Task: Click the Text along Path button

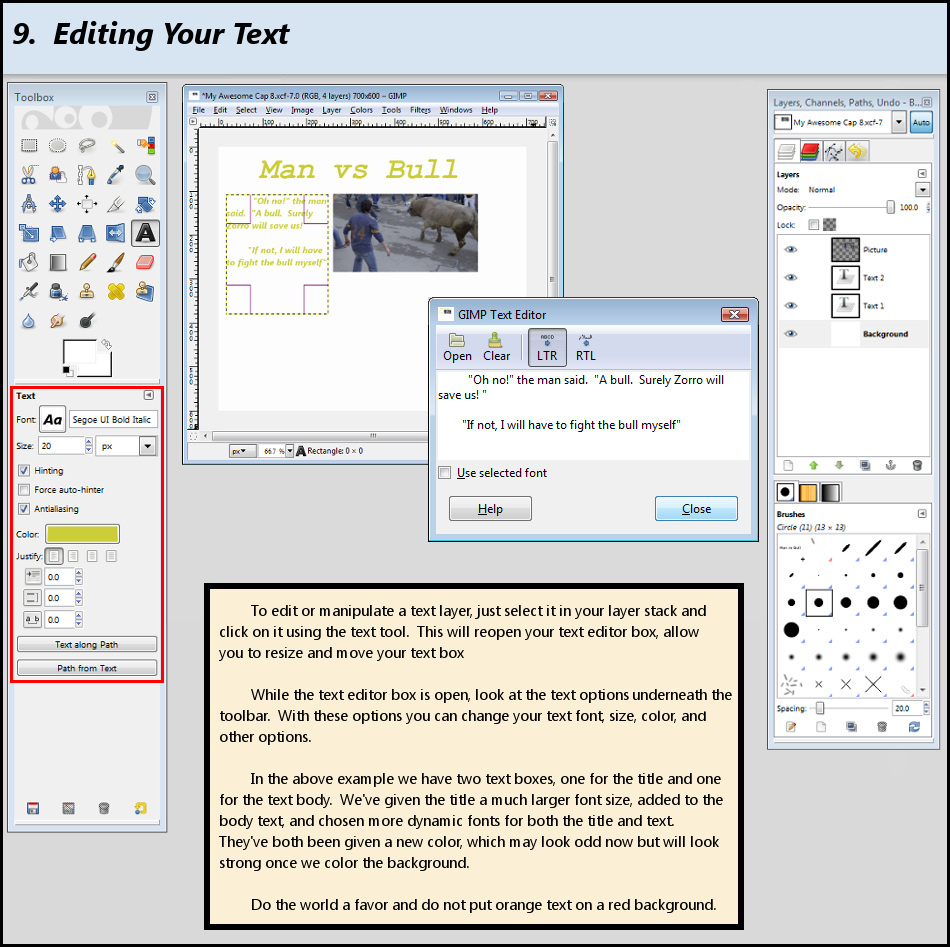Action: 87,644
